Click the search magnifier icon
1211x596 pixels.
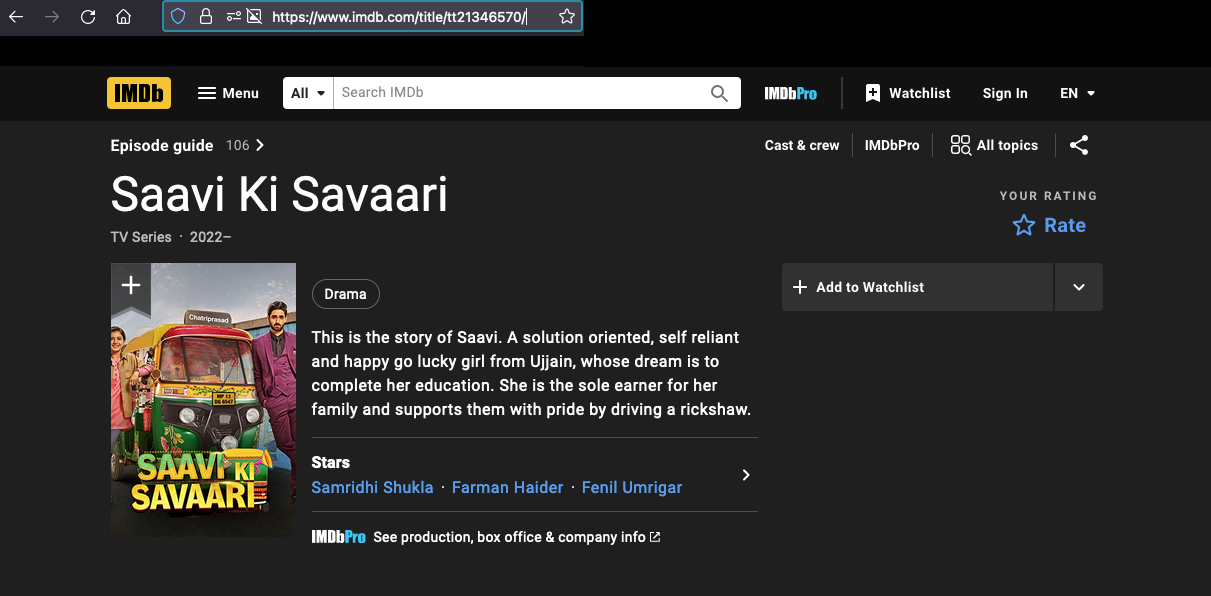(x=719, y=93)
